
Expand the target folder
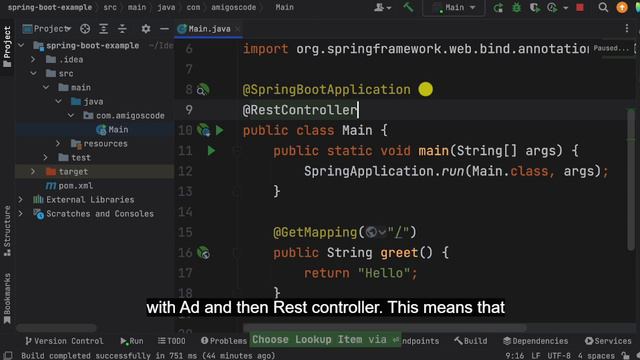click(x=33, y=171)
